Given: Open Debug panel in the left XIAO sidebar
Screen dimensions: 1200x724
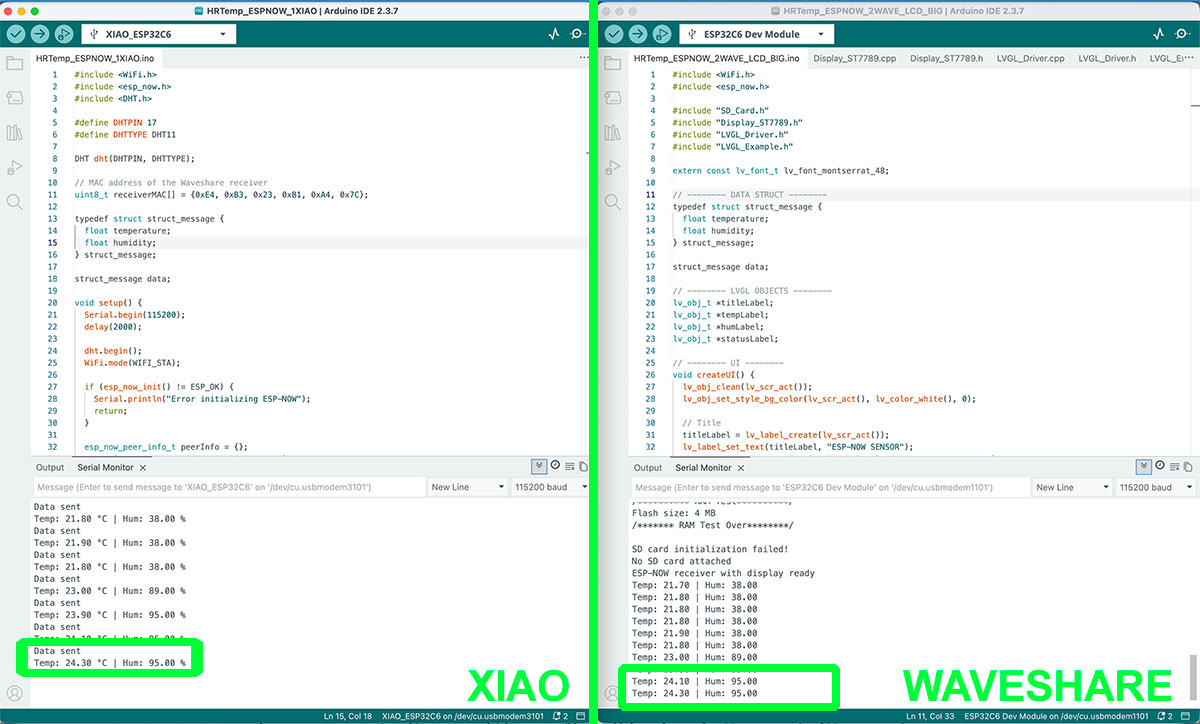Looking at the screenshot, I should pyautogui.click(x=14, y=167).
